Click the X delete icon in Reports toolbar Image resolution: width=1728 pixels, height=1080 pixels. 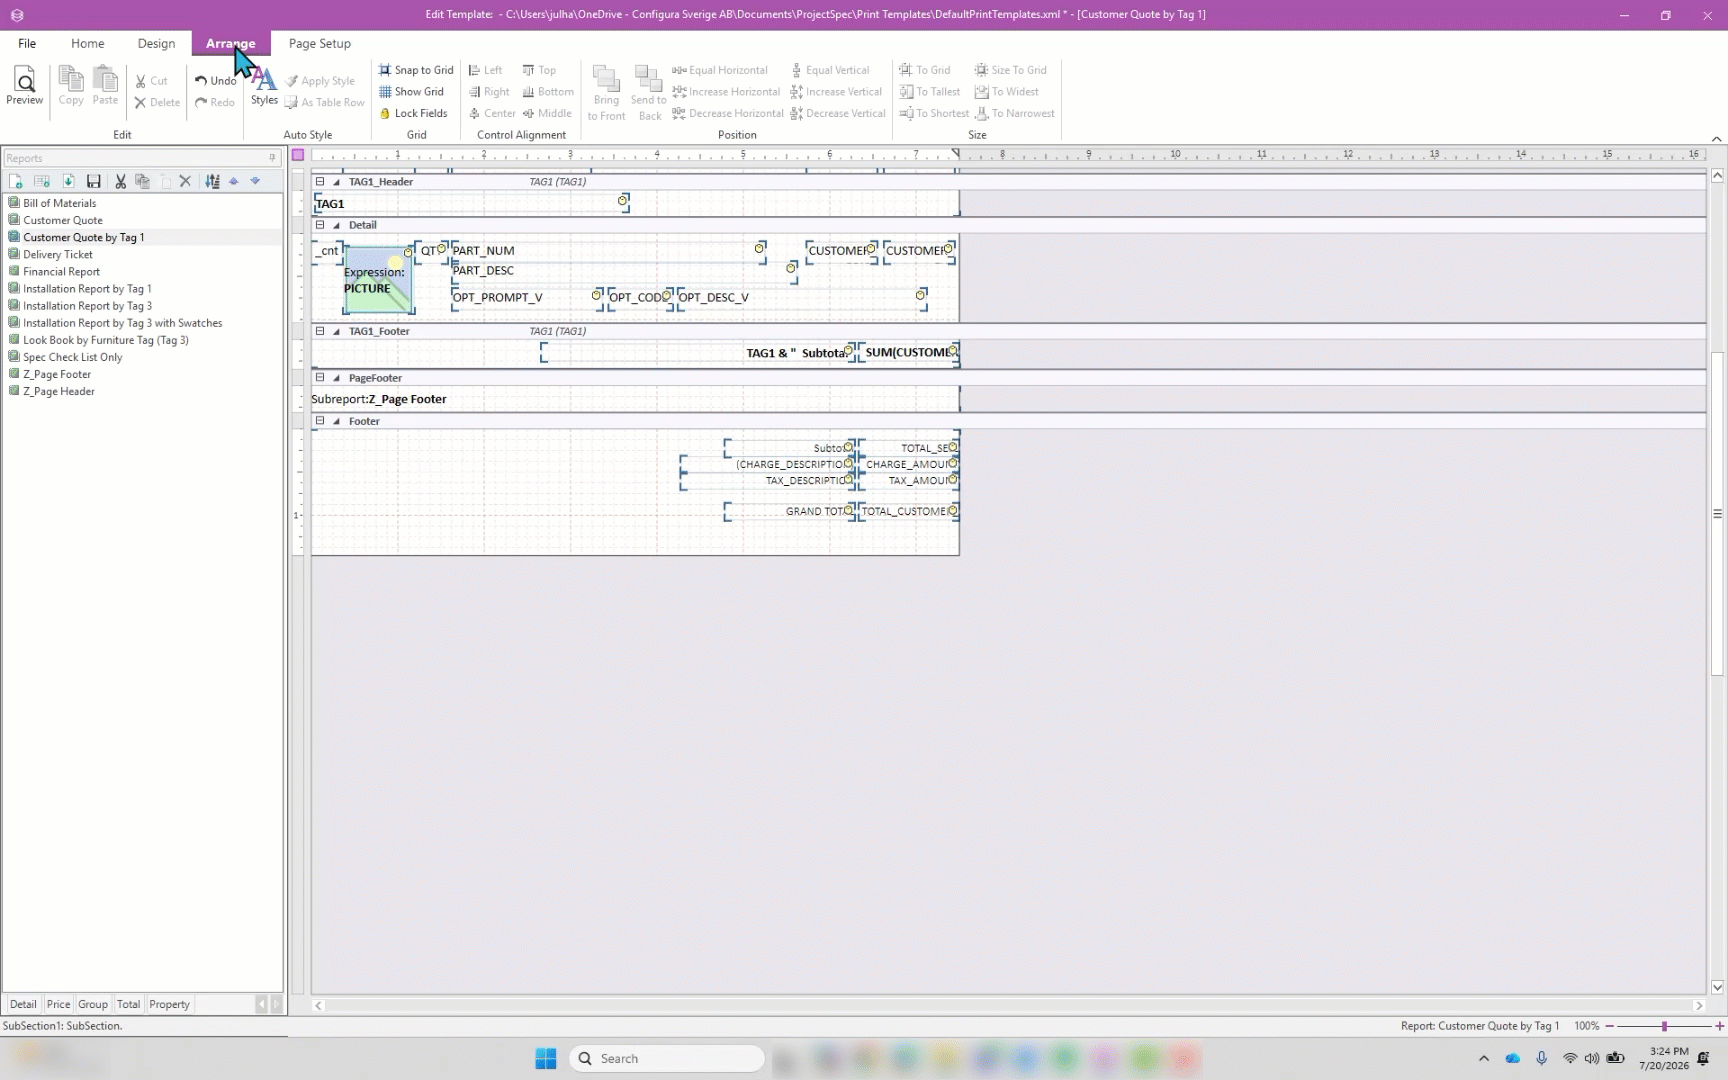185,181
